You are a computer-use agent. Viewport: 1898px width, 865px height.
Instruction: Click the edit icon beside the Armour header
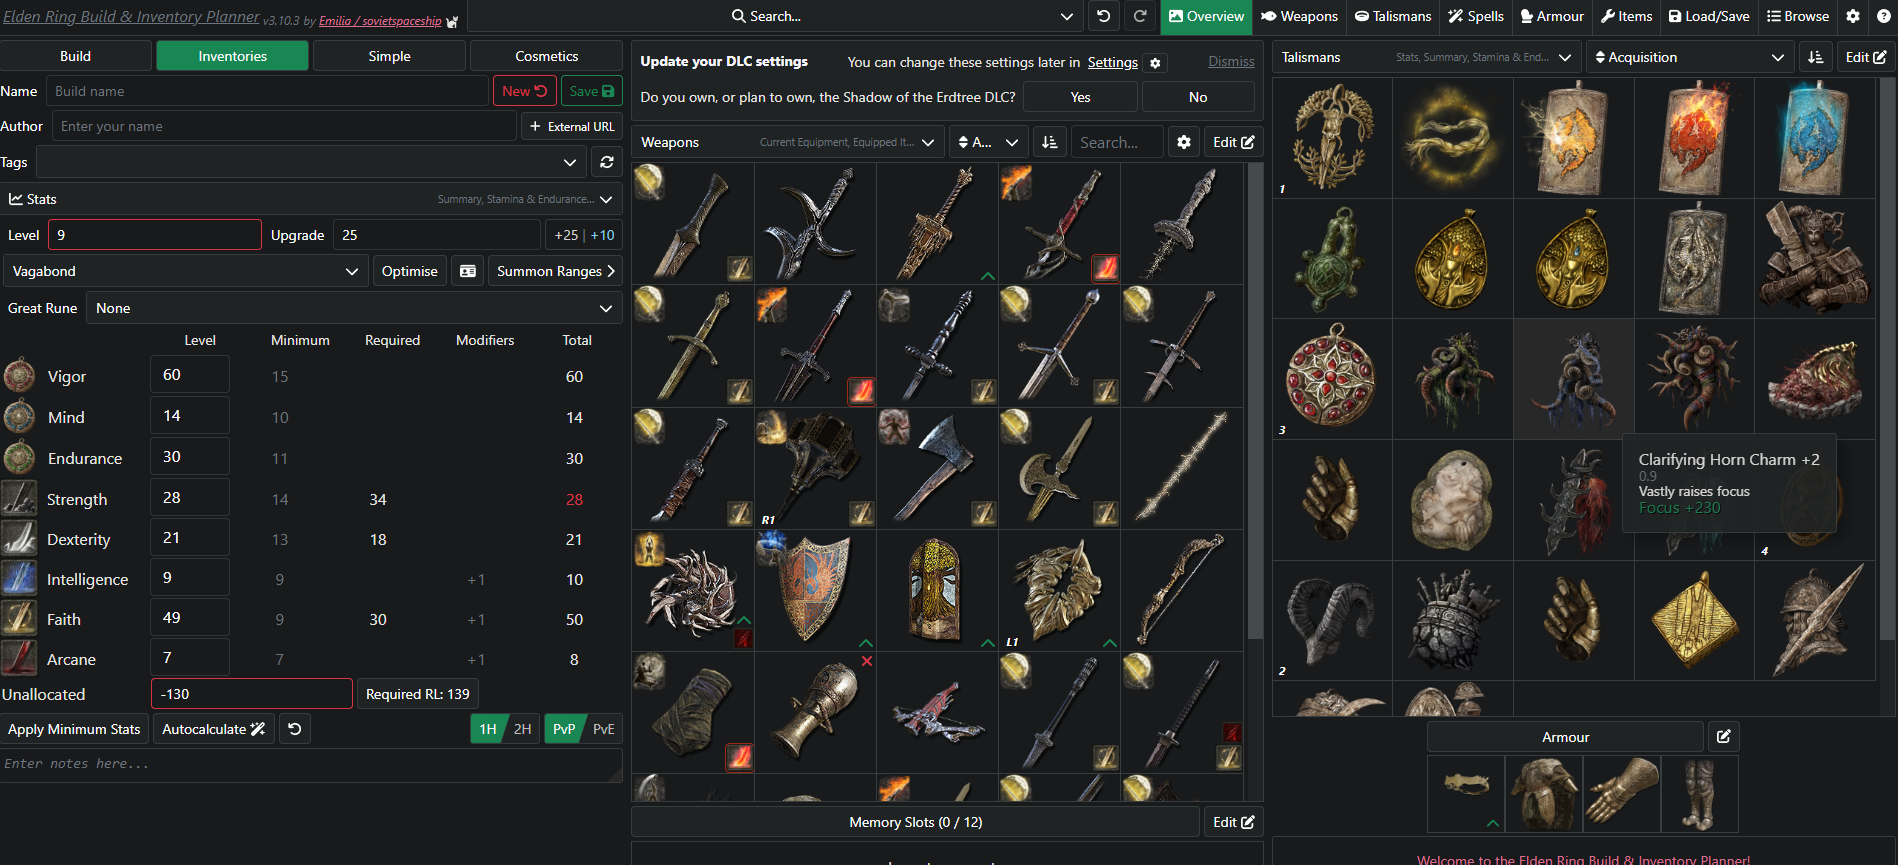[1724, 737]
